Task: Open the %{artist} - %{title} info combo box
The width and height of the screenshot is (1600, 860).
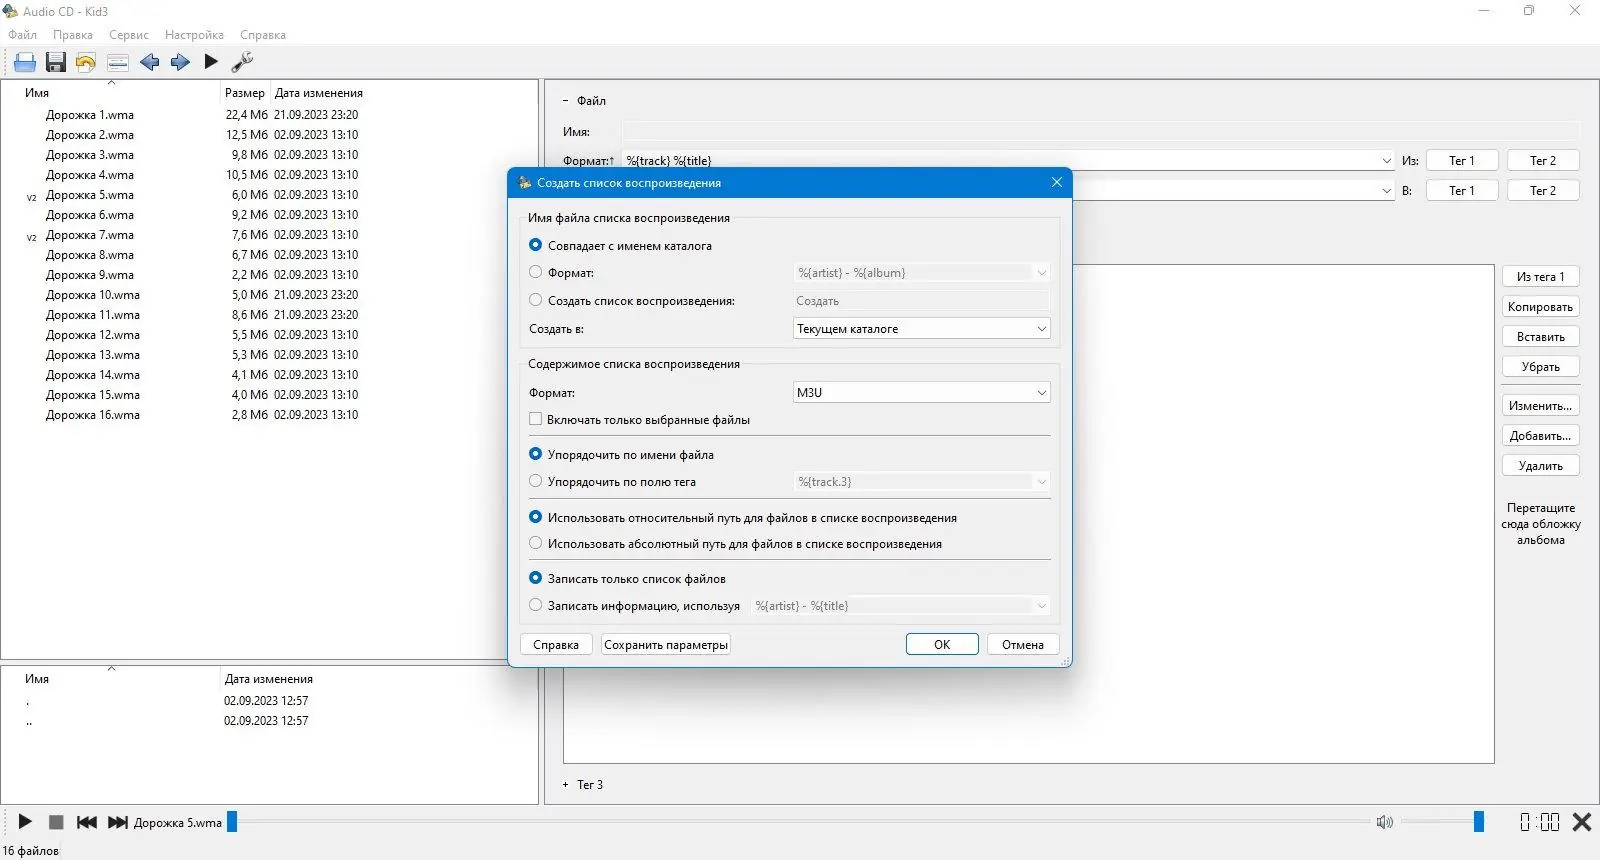Action: (x=900, y=605)
